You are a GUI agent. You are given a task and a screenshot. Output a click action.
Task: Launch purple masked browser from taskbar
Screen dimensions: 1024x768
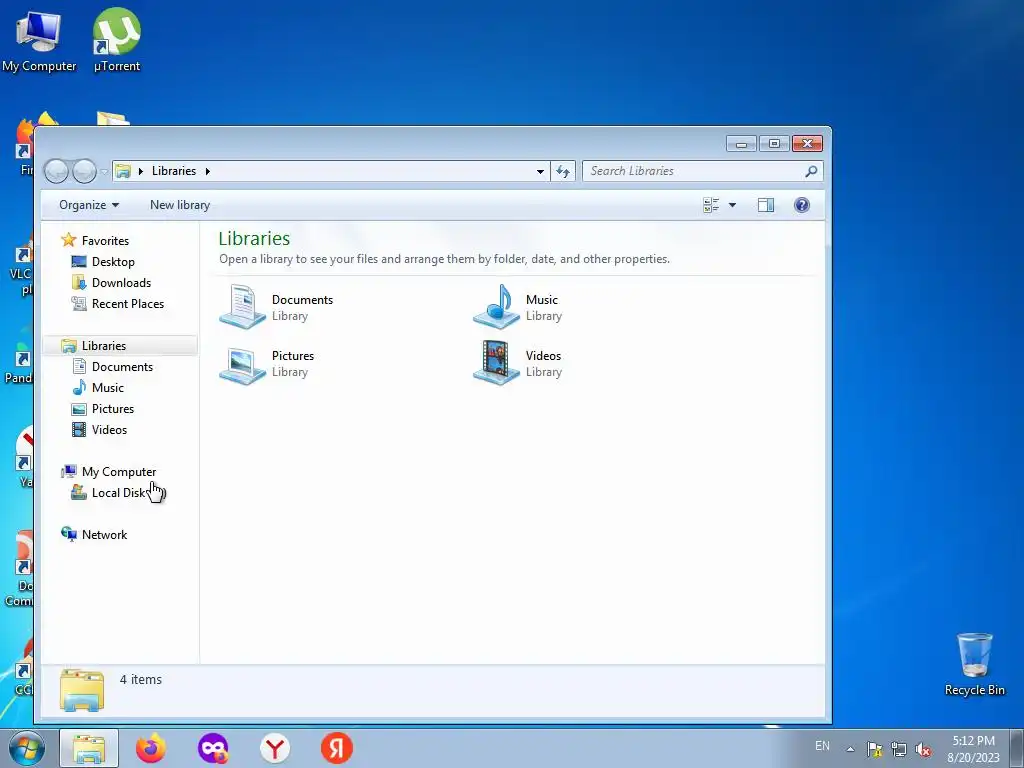click(213, 748)
